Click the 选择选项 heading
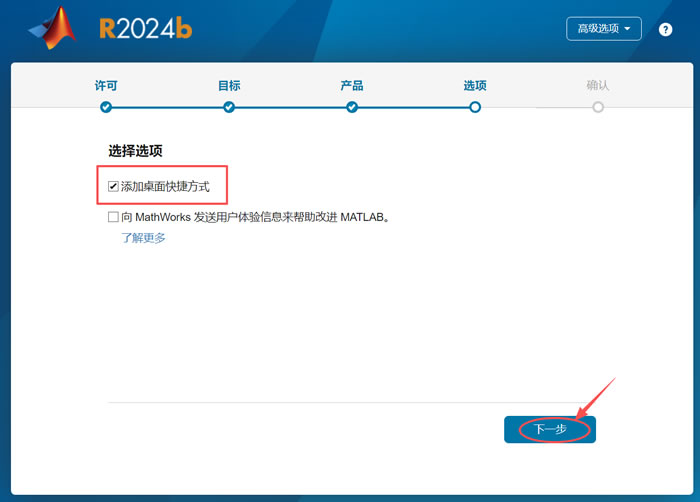The width and height of the screenshot is (700, 502). click(x=135, y=151)
